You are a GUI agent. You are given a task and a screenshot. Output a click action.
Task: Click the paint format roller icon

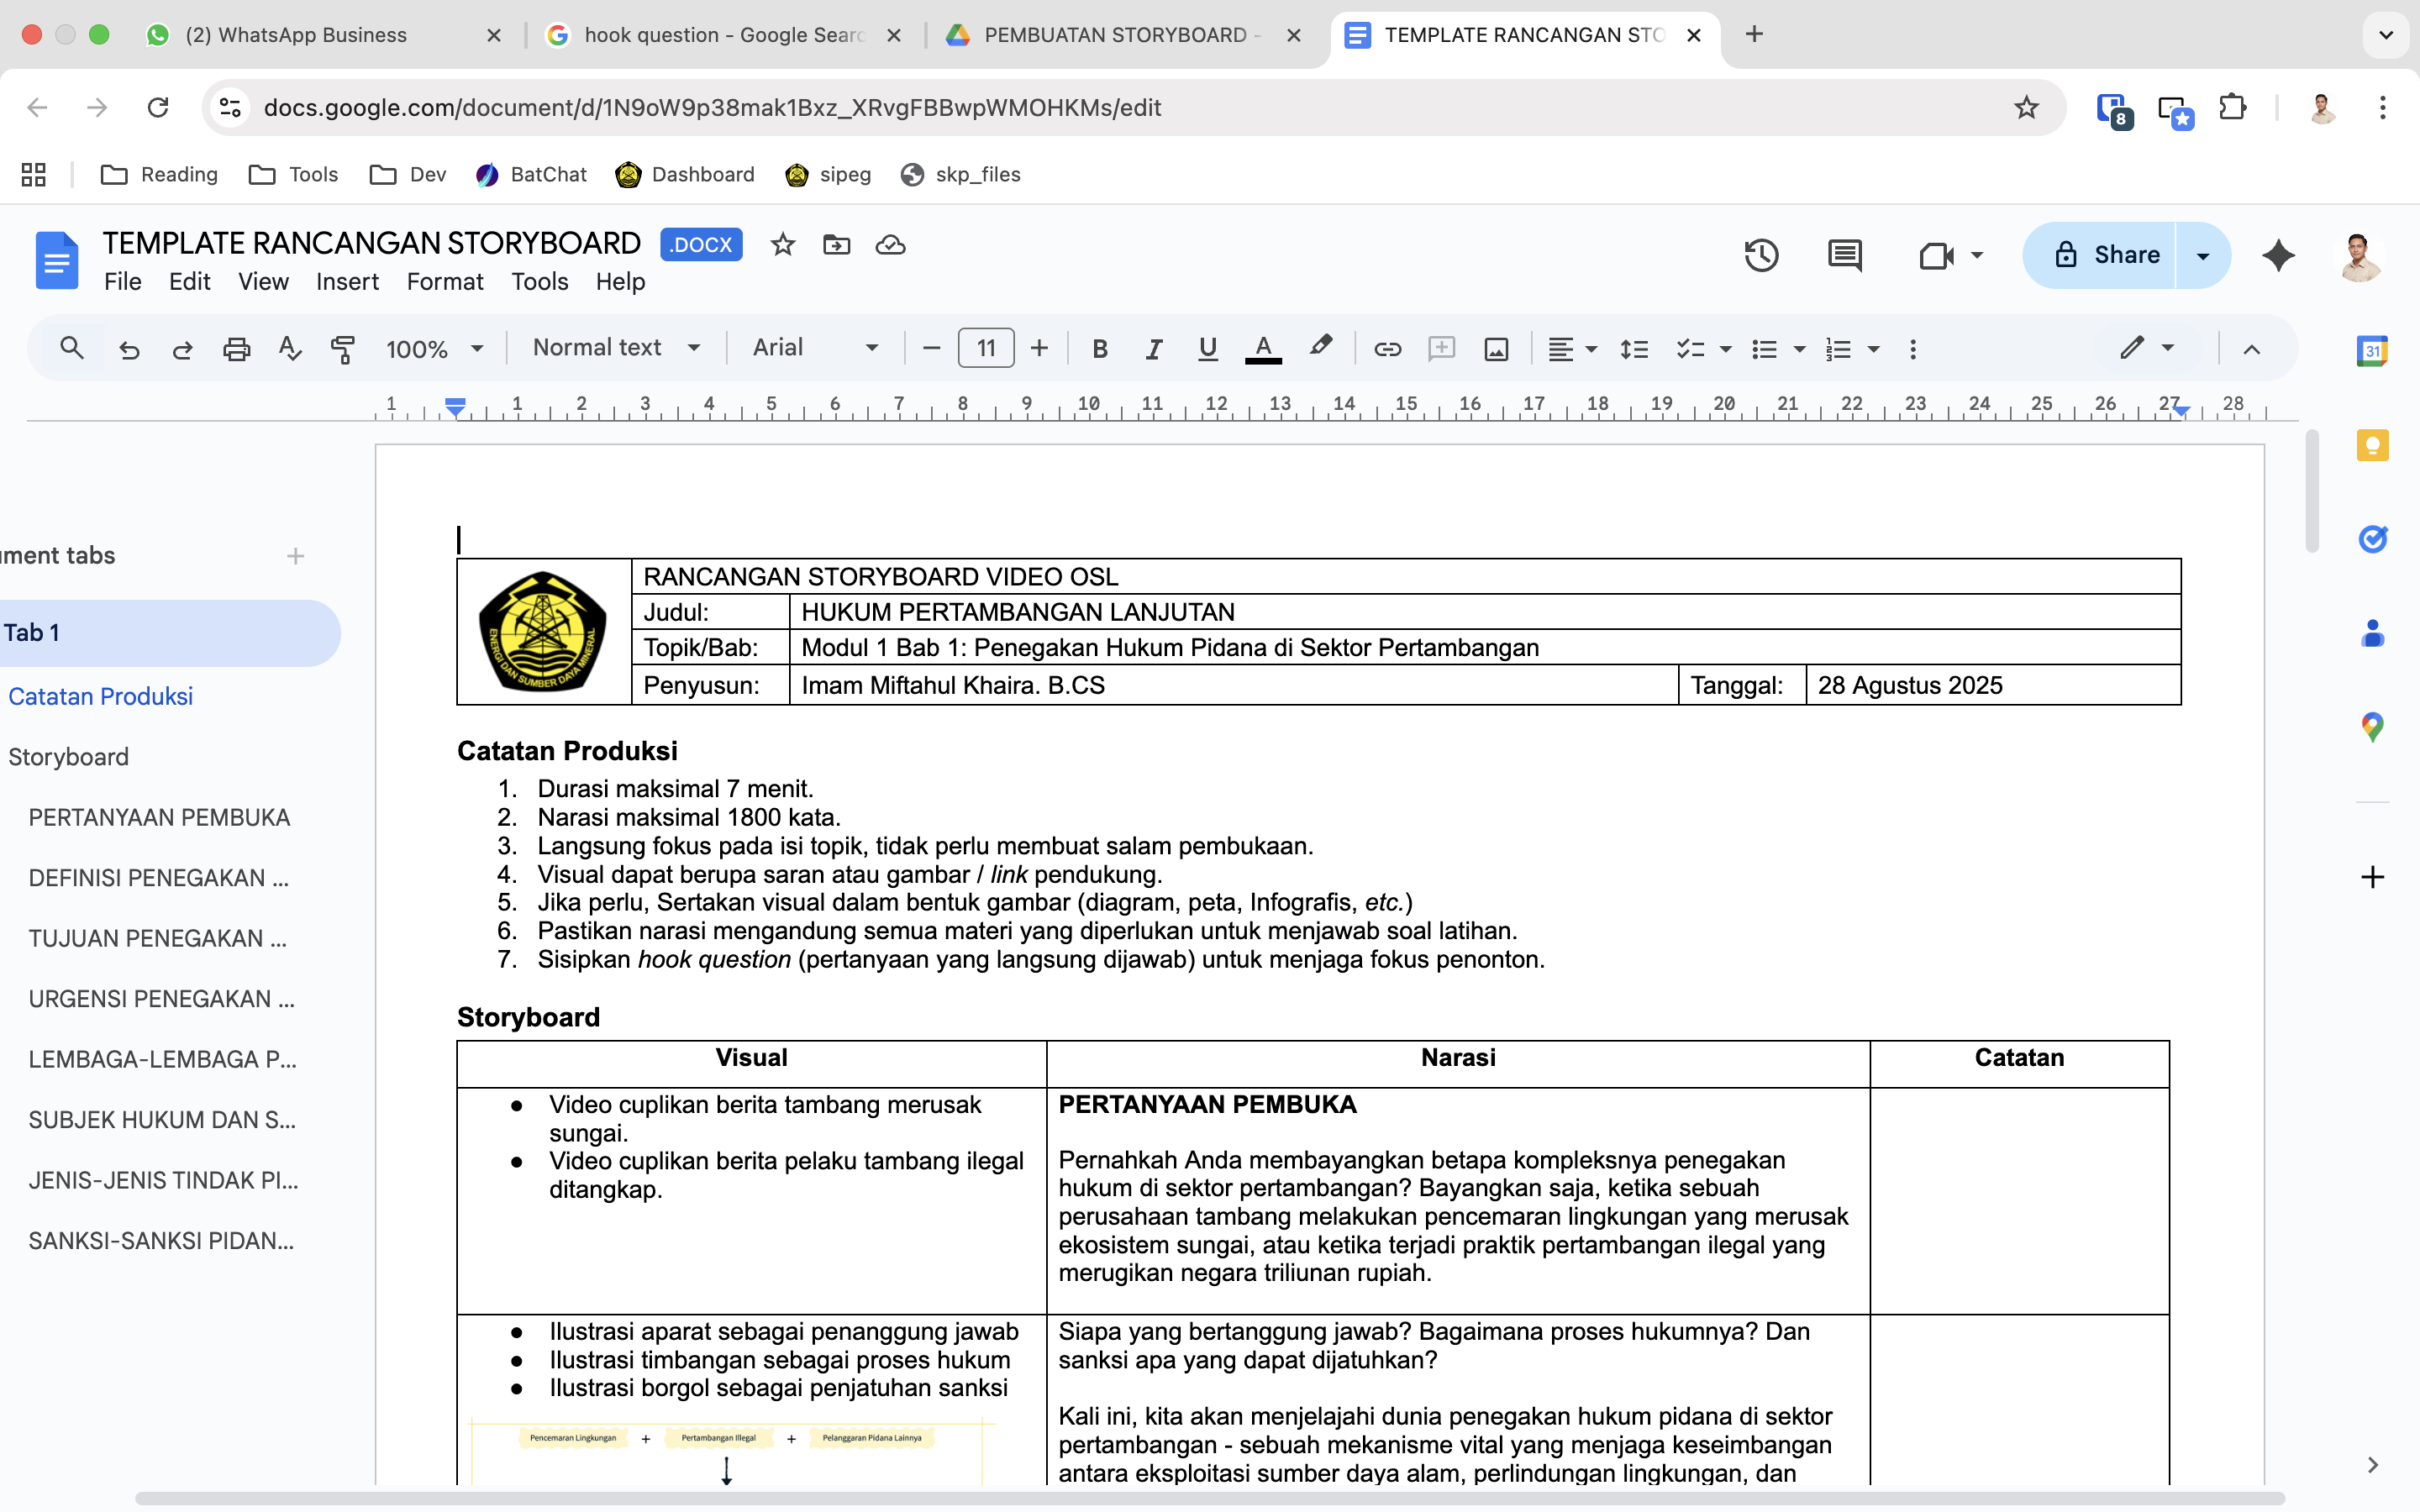coord(342,349)
